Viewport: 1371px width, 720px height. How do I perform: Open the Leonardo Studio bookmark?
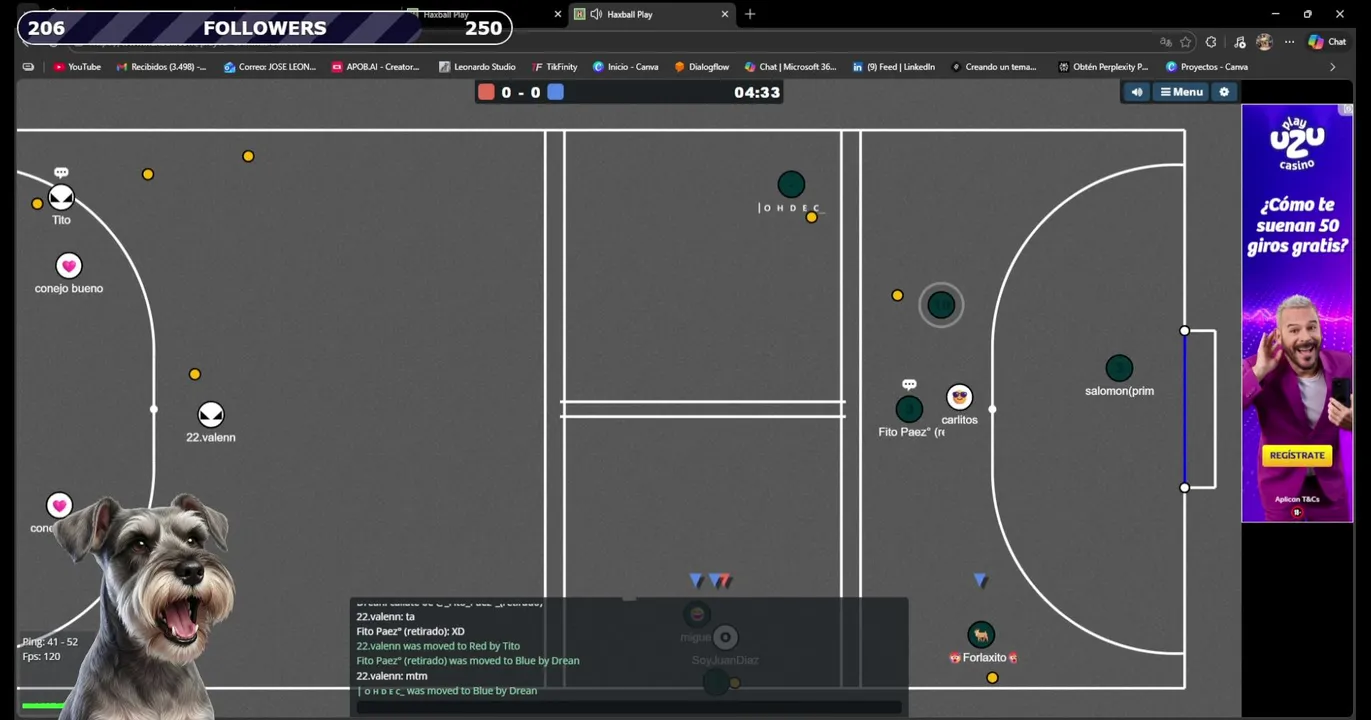coord(477,67)
